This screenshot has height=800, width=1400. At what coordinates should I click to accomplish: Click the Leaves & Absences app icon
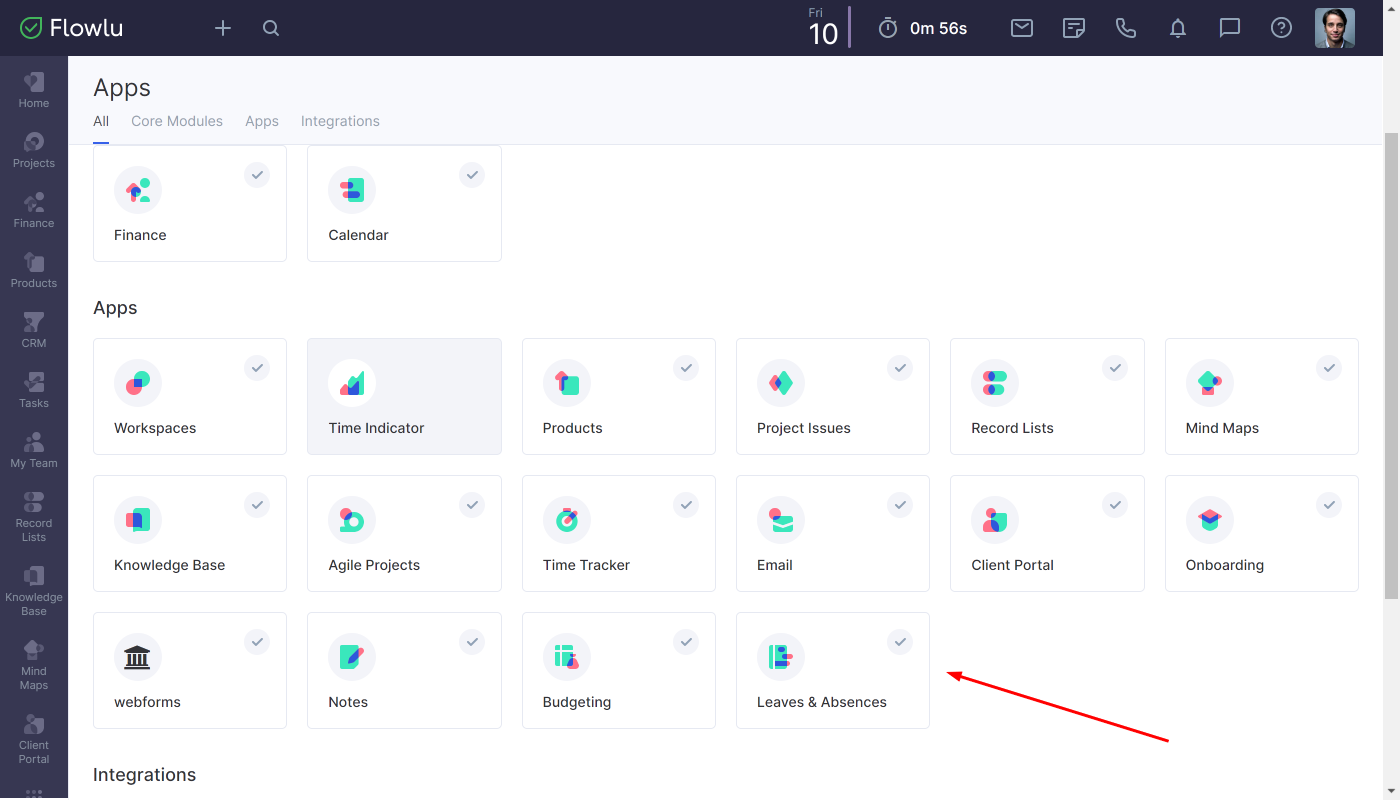[781, 657]
